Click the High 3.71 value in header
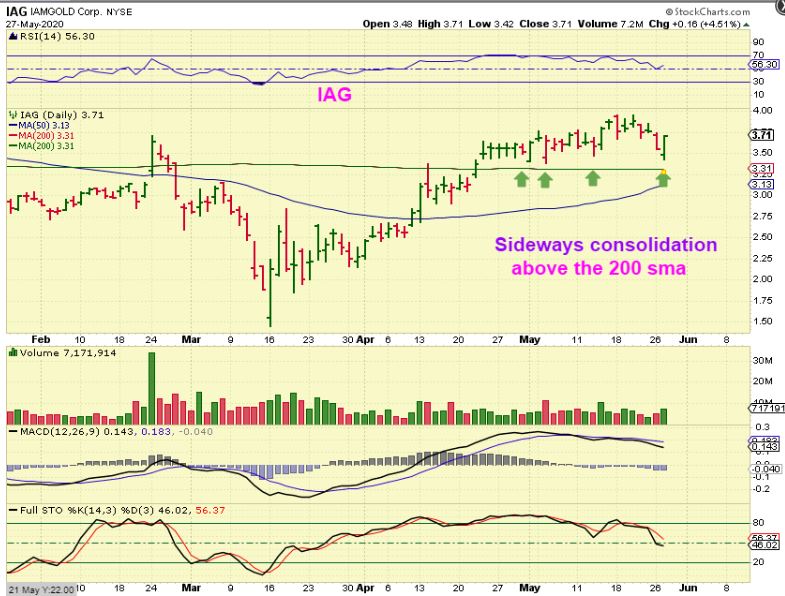The width and height of the screenshot is (785, 596). tap(440, 24)
